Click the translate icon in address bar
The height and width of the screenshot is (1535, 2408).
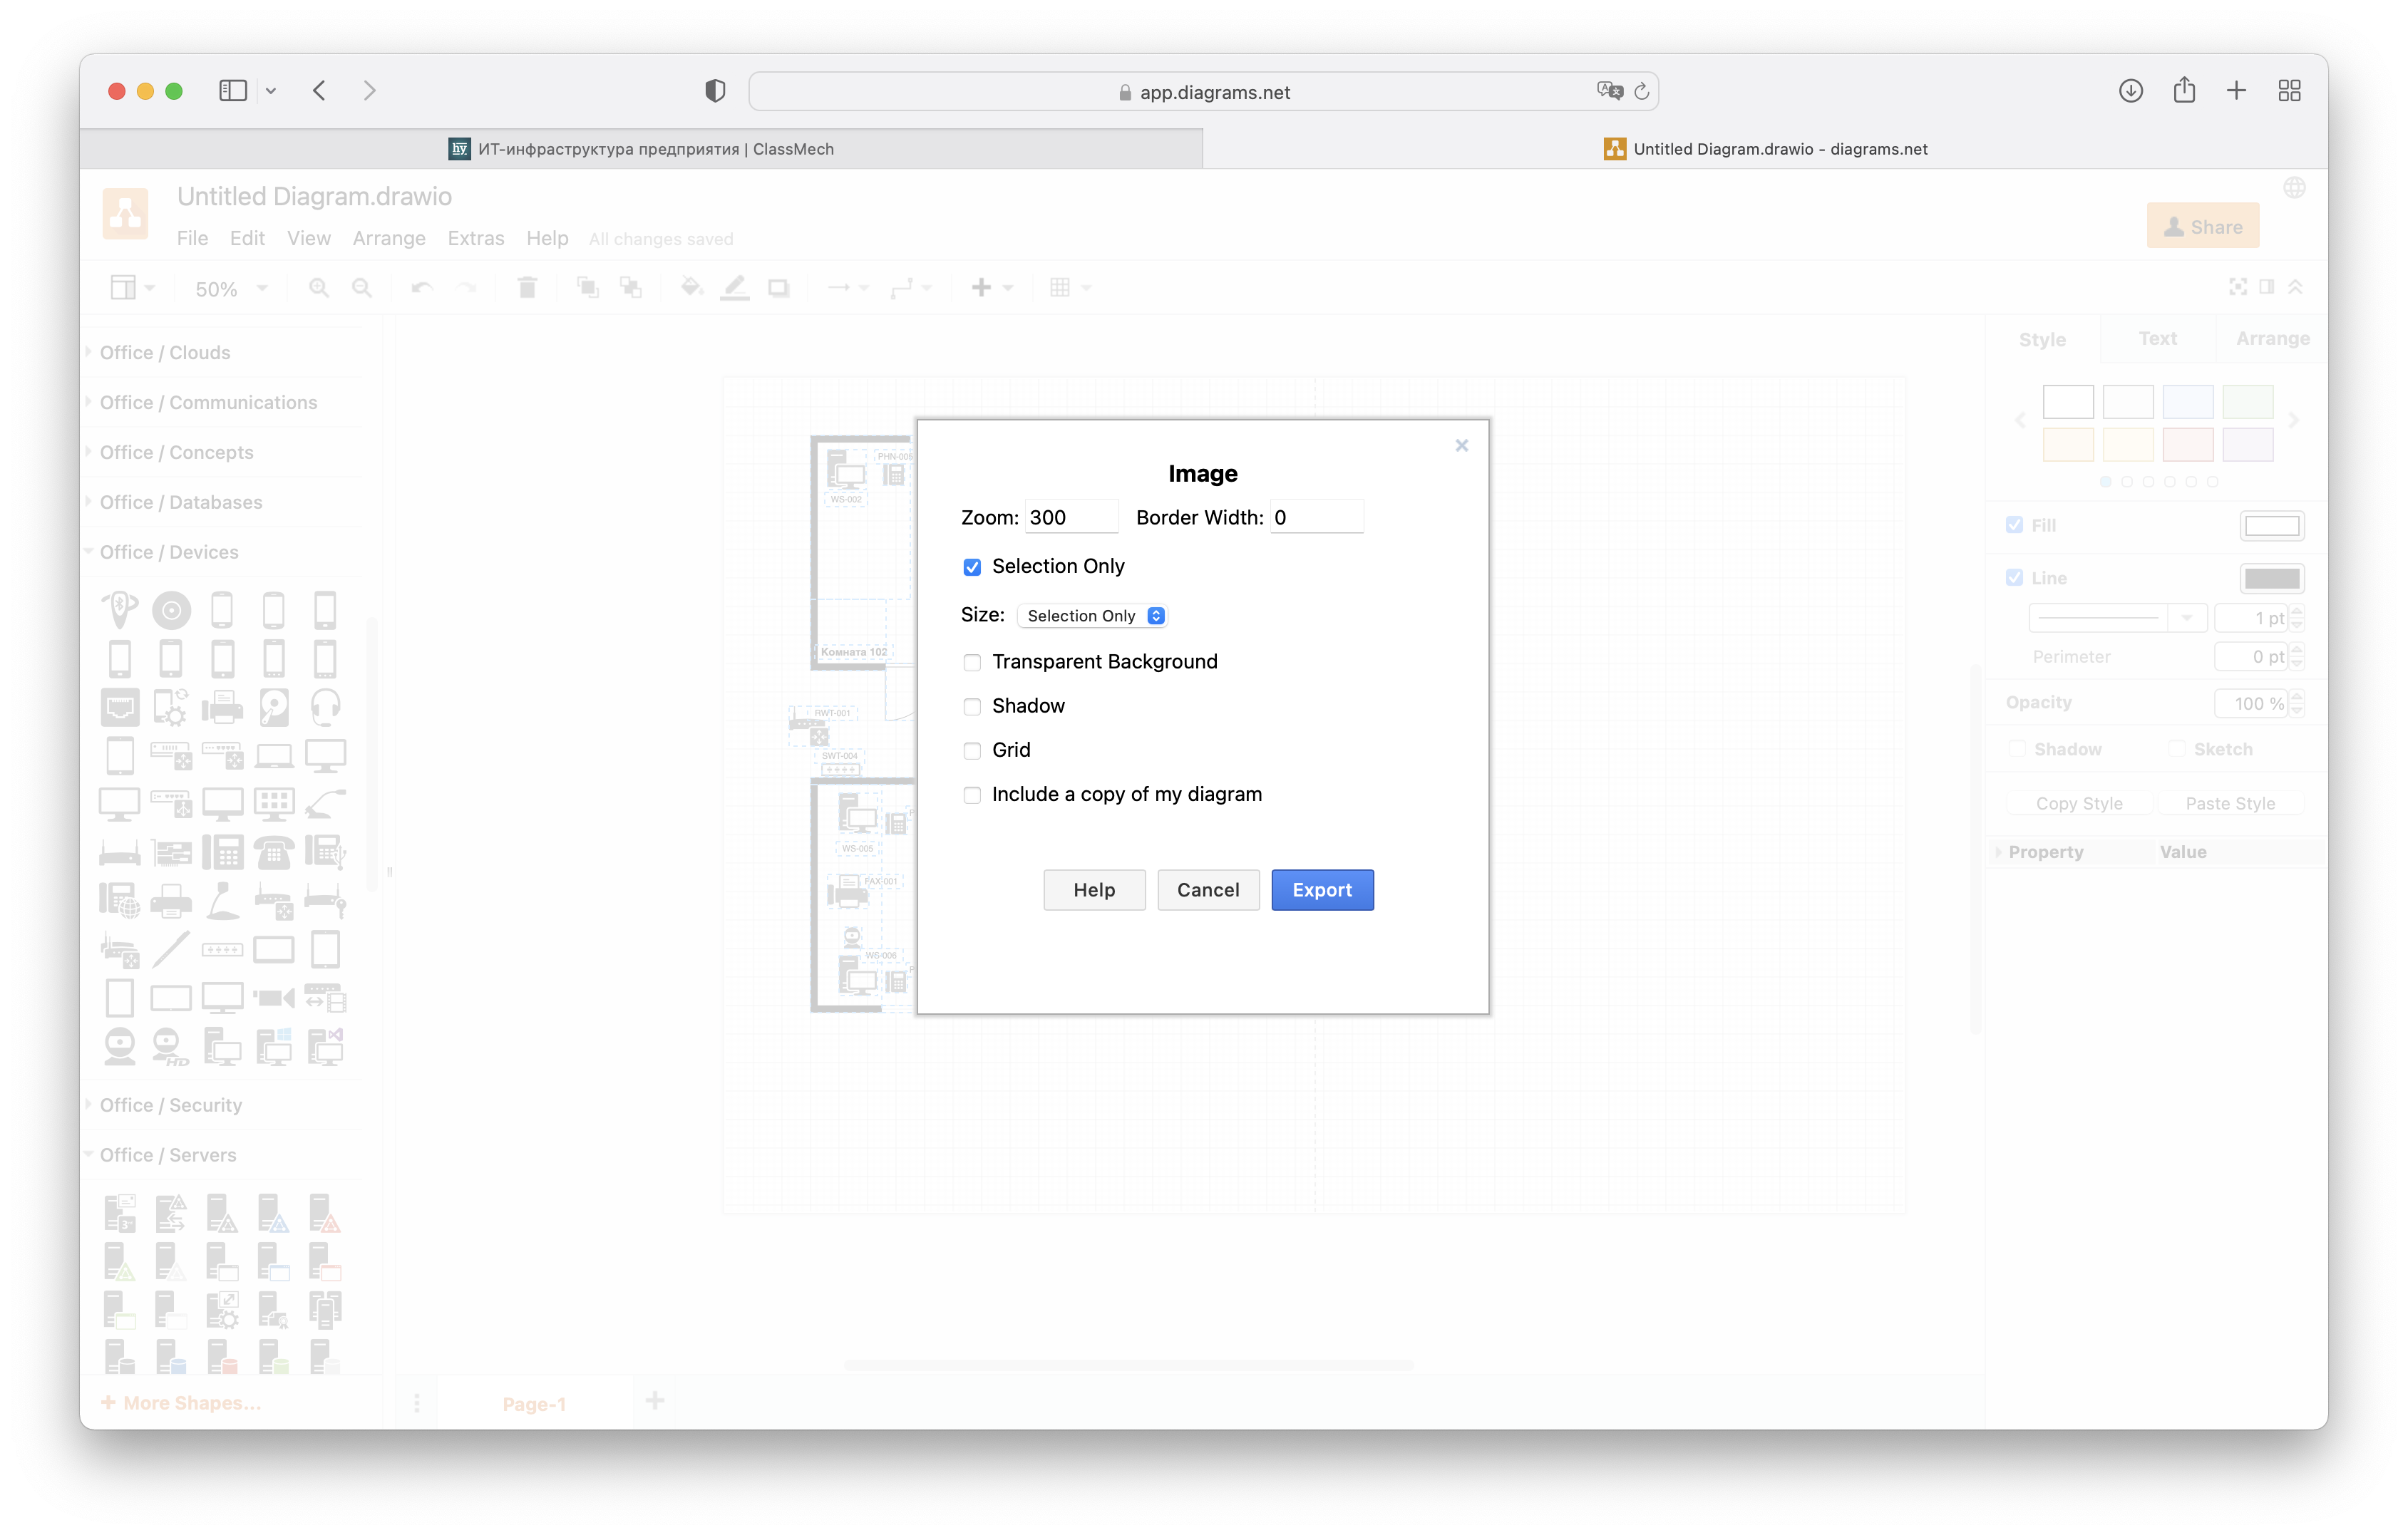[x=1609, y=91]
